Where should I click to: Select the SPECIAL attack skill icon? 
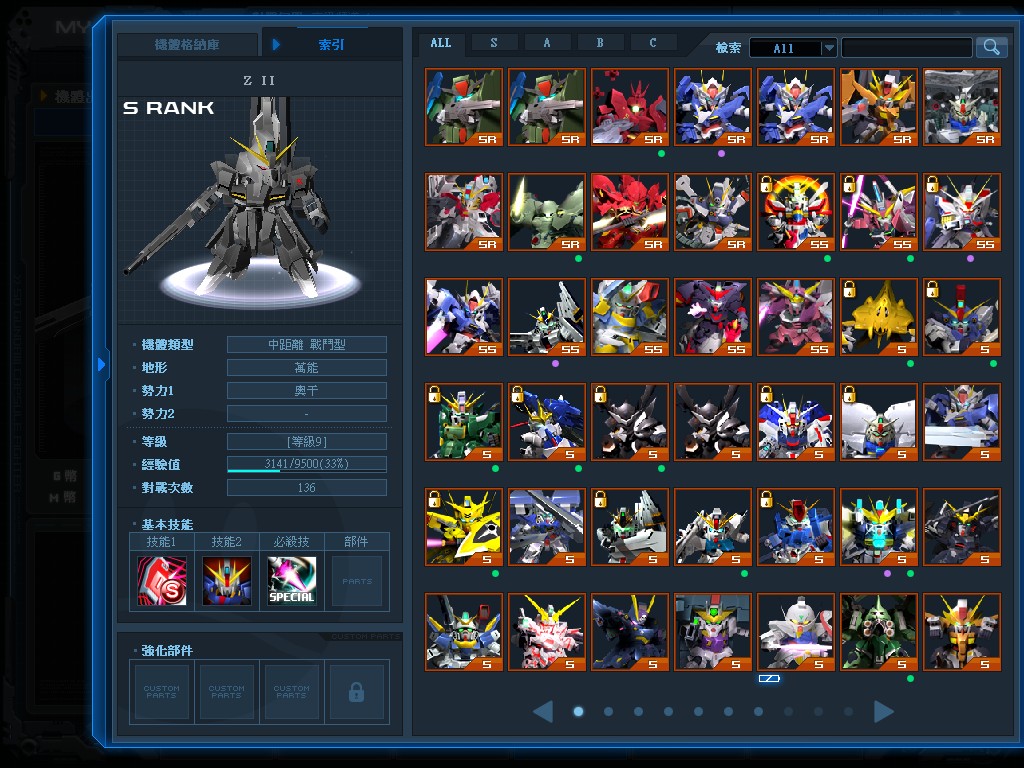[292, 581]
